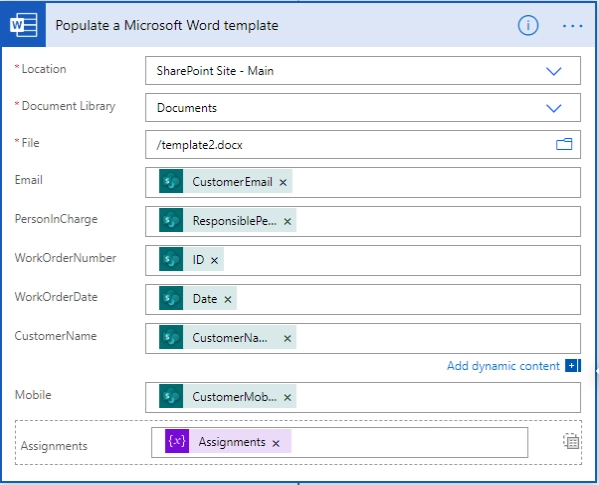
Task: Select the Assignments token label
Action: (232, 442)
